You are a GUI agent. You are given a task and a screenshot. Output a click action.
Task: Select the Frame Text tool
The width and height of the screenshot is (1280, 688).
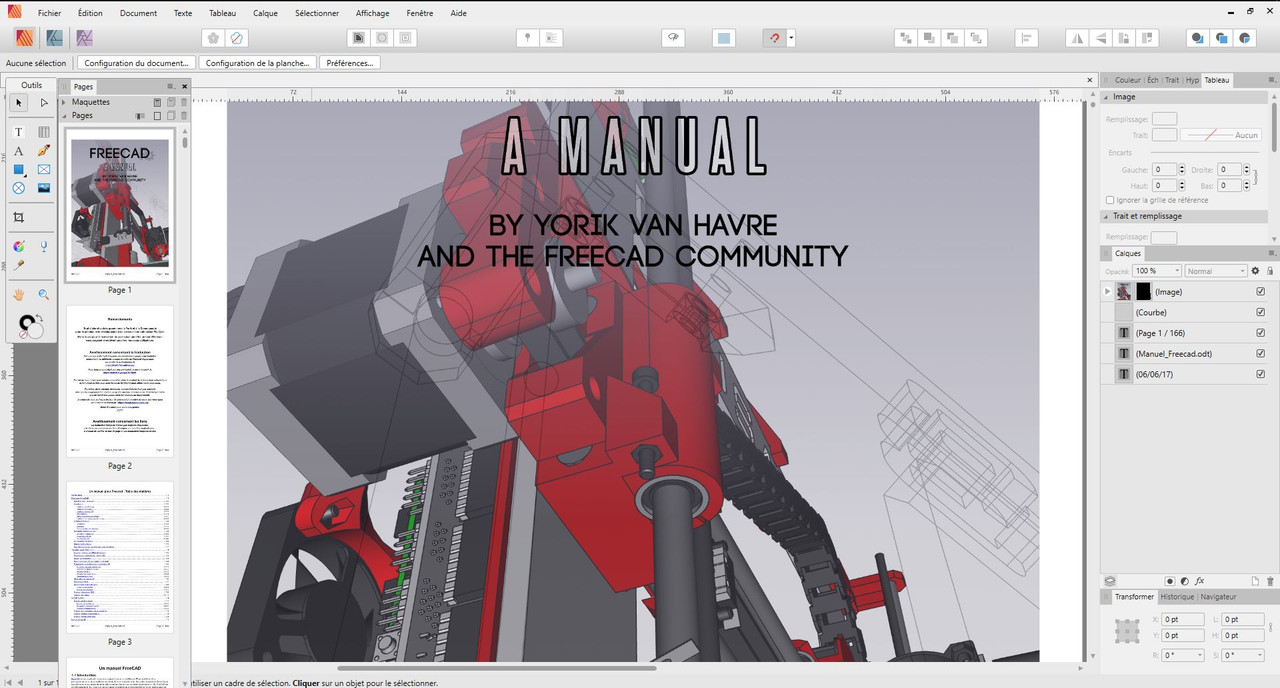(19, 132)
